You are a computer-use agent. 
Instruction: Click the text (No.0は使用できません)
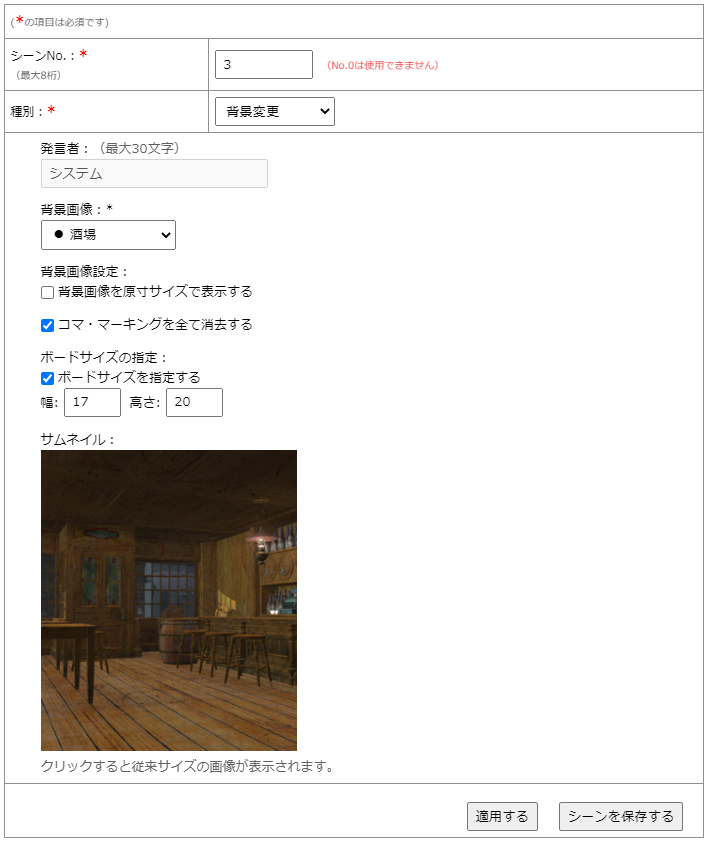pos(383,65)
